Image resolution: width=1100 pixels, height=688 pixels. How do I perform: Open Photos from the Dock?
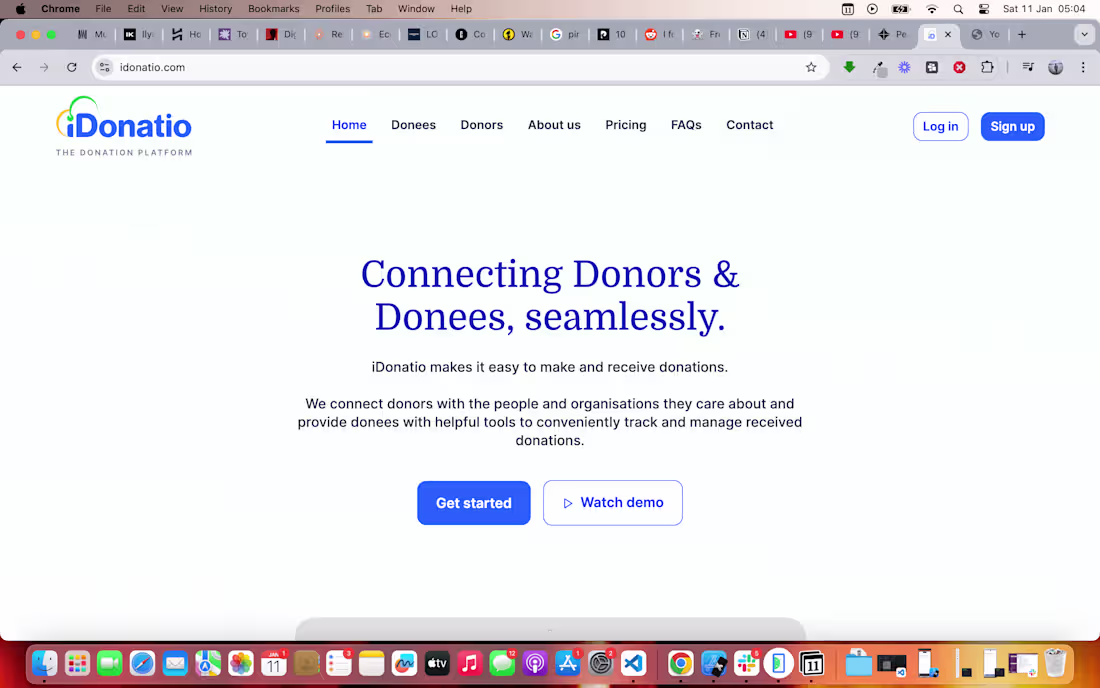pyautogui.click(x=241, y=663)
